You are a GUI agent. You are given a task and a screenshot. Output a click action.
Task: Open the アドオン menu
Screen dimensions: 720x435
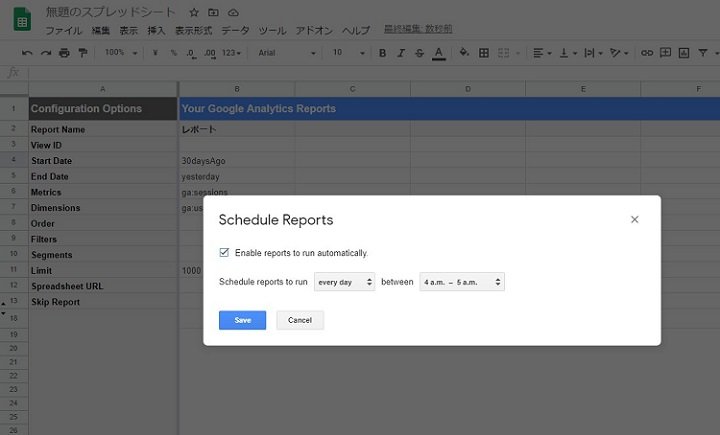(x=314, y=30)
